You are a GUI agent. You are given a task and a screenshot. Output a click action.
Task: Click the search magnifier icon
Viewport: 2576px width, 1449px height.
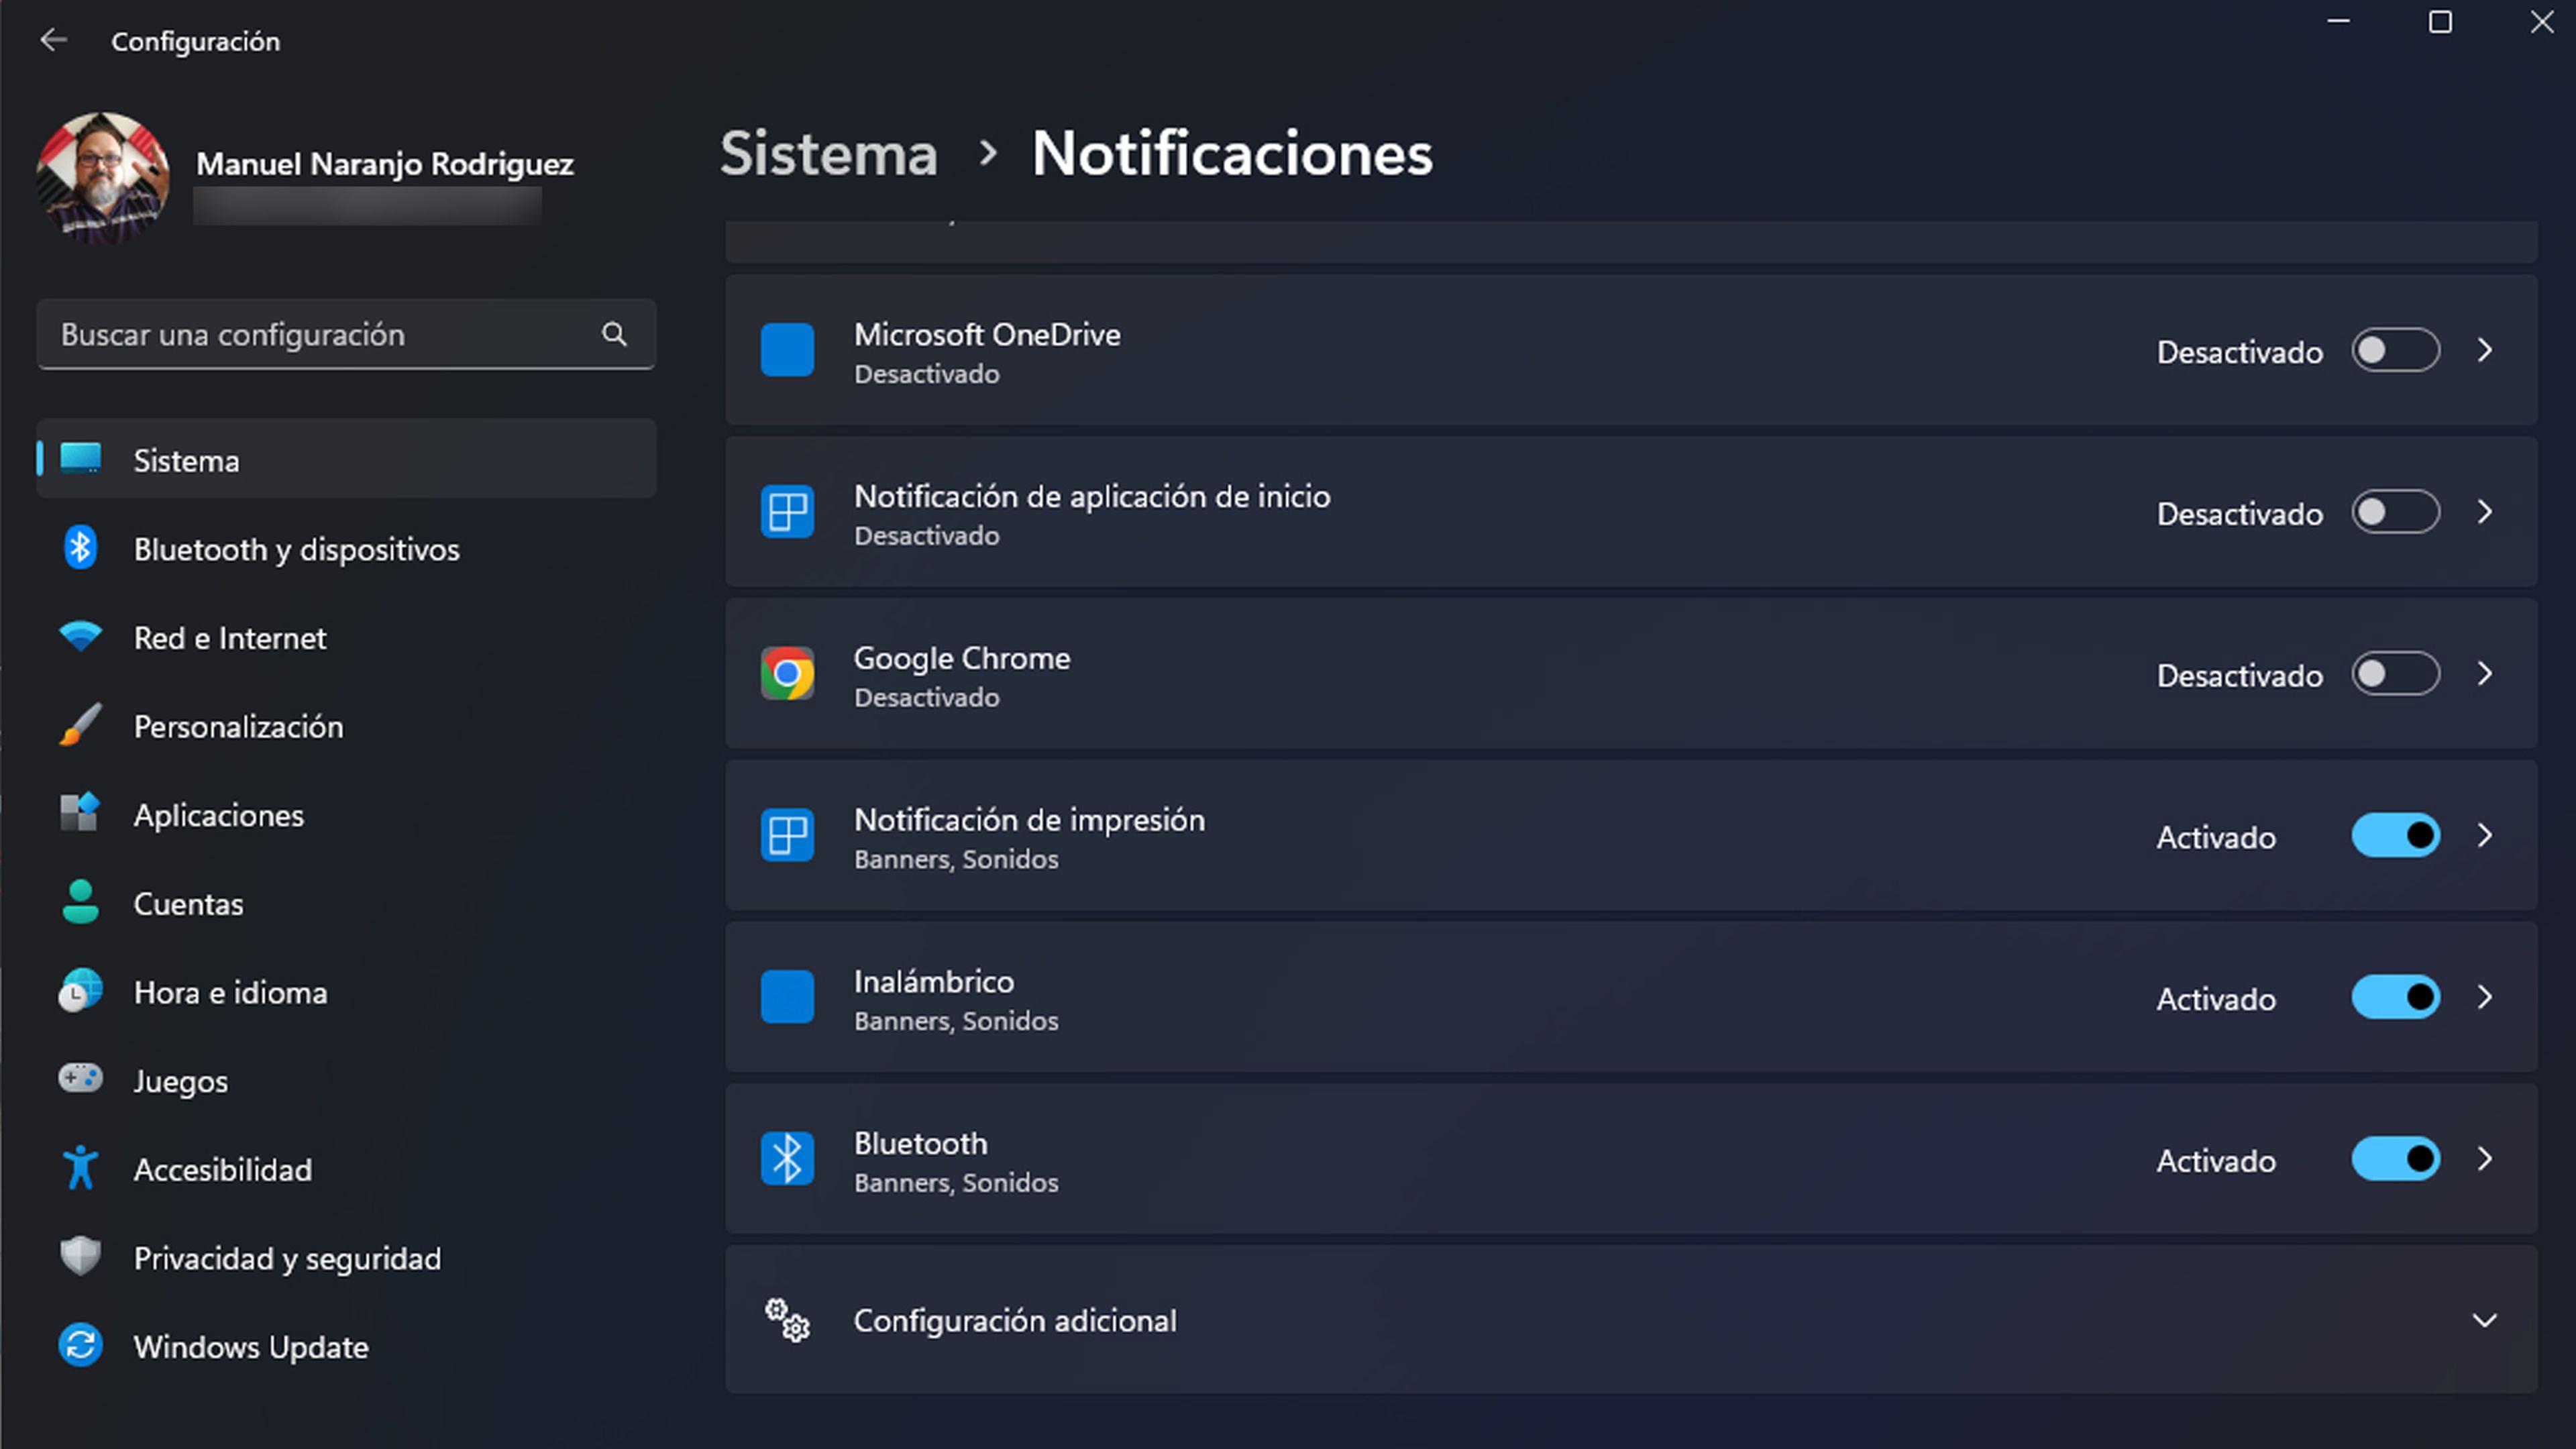(x=614, y=334)
